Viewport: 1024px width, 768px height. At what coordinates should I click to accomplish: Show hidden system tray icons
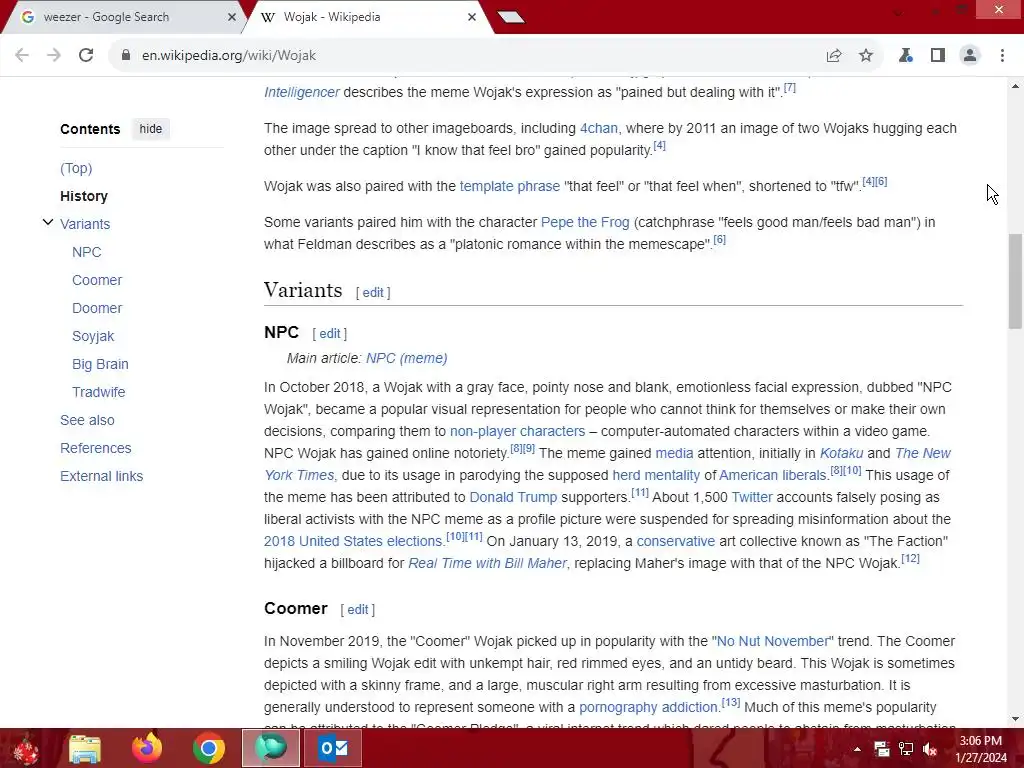pos(857,748)
